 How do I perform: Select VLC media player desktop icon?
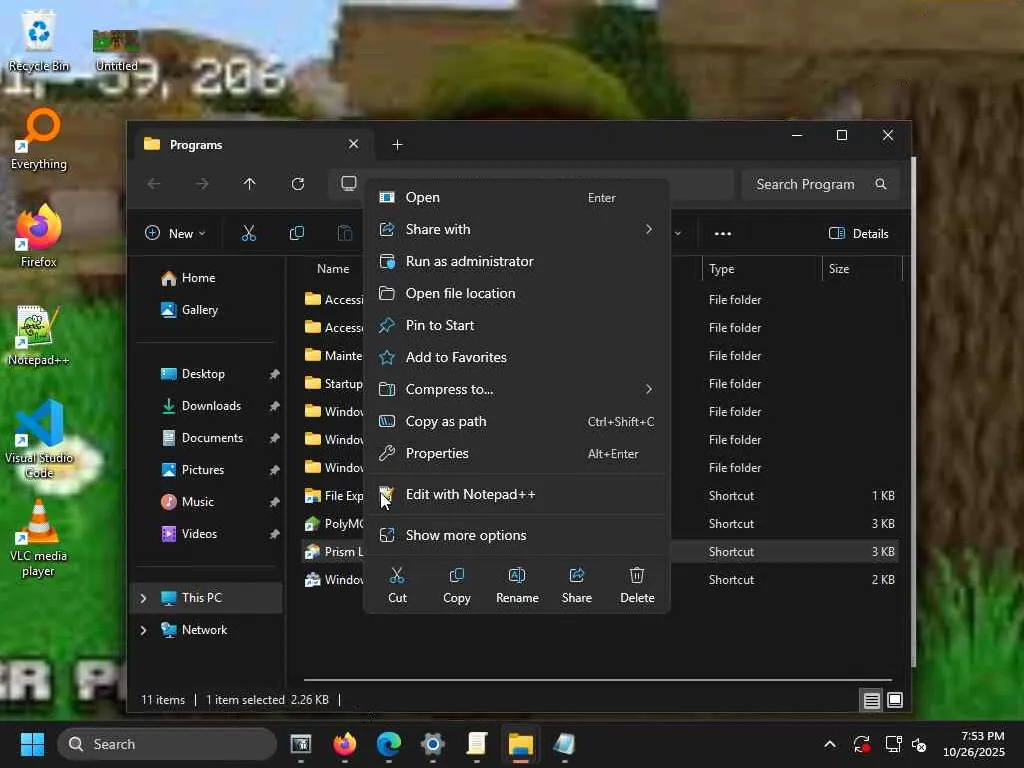39,538
